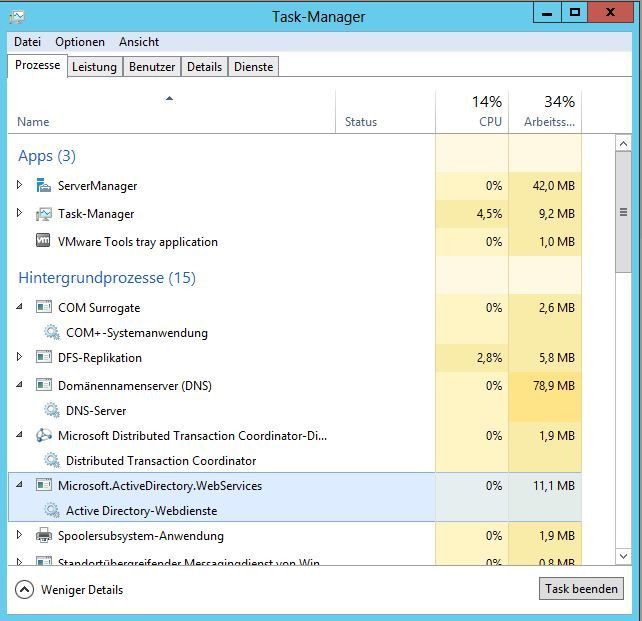Click the COM+-Systemanwendung gear icon
Image resolution: width=642 pixels, height=621 pixels.
tap(52, 332)
